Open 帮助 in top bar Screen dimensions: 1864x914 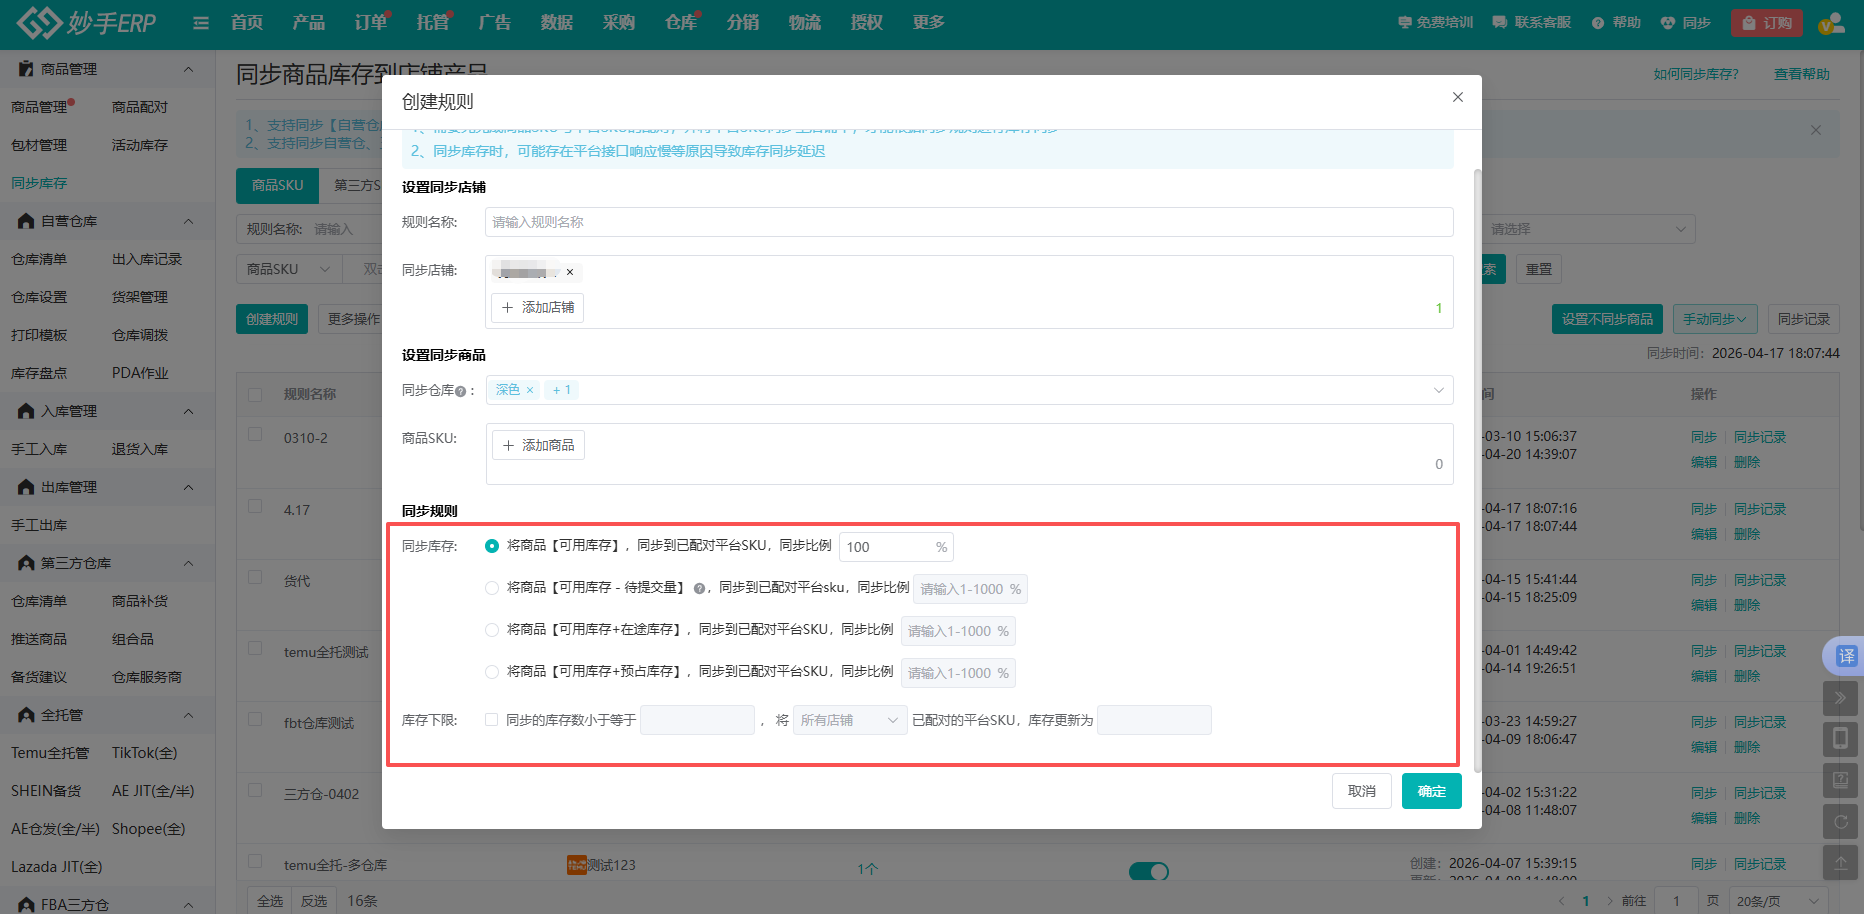click(1616, 22)
